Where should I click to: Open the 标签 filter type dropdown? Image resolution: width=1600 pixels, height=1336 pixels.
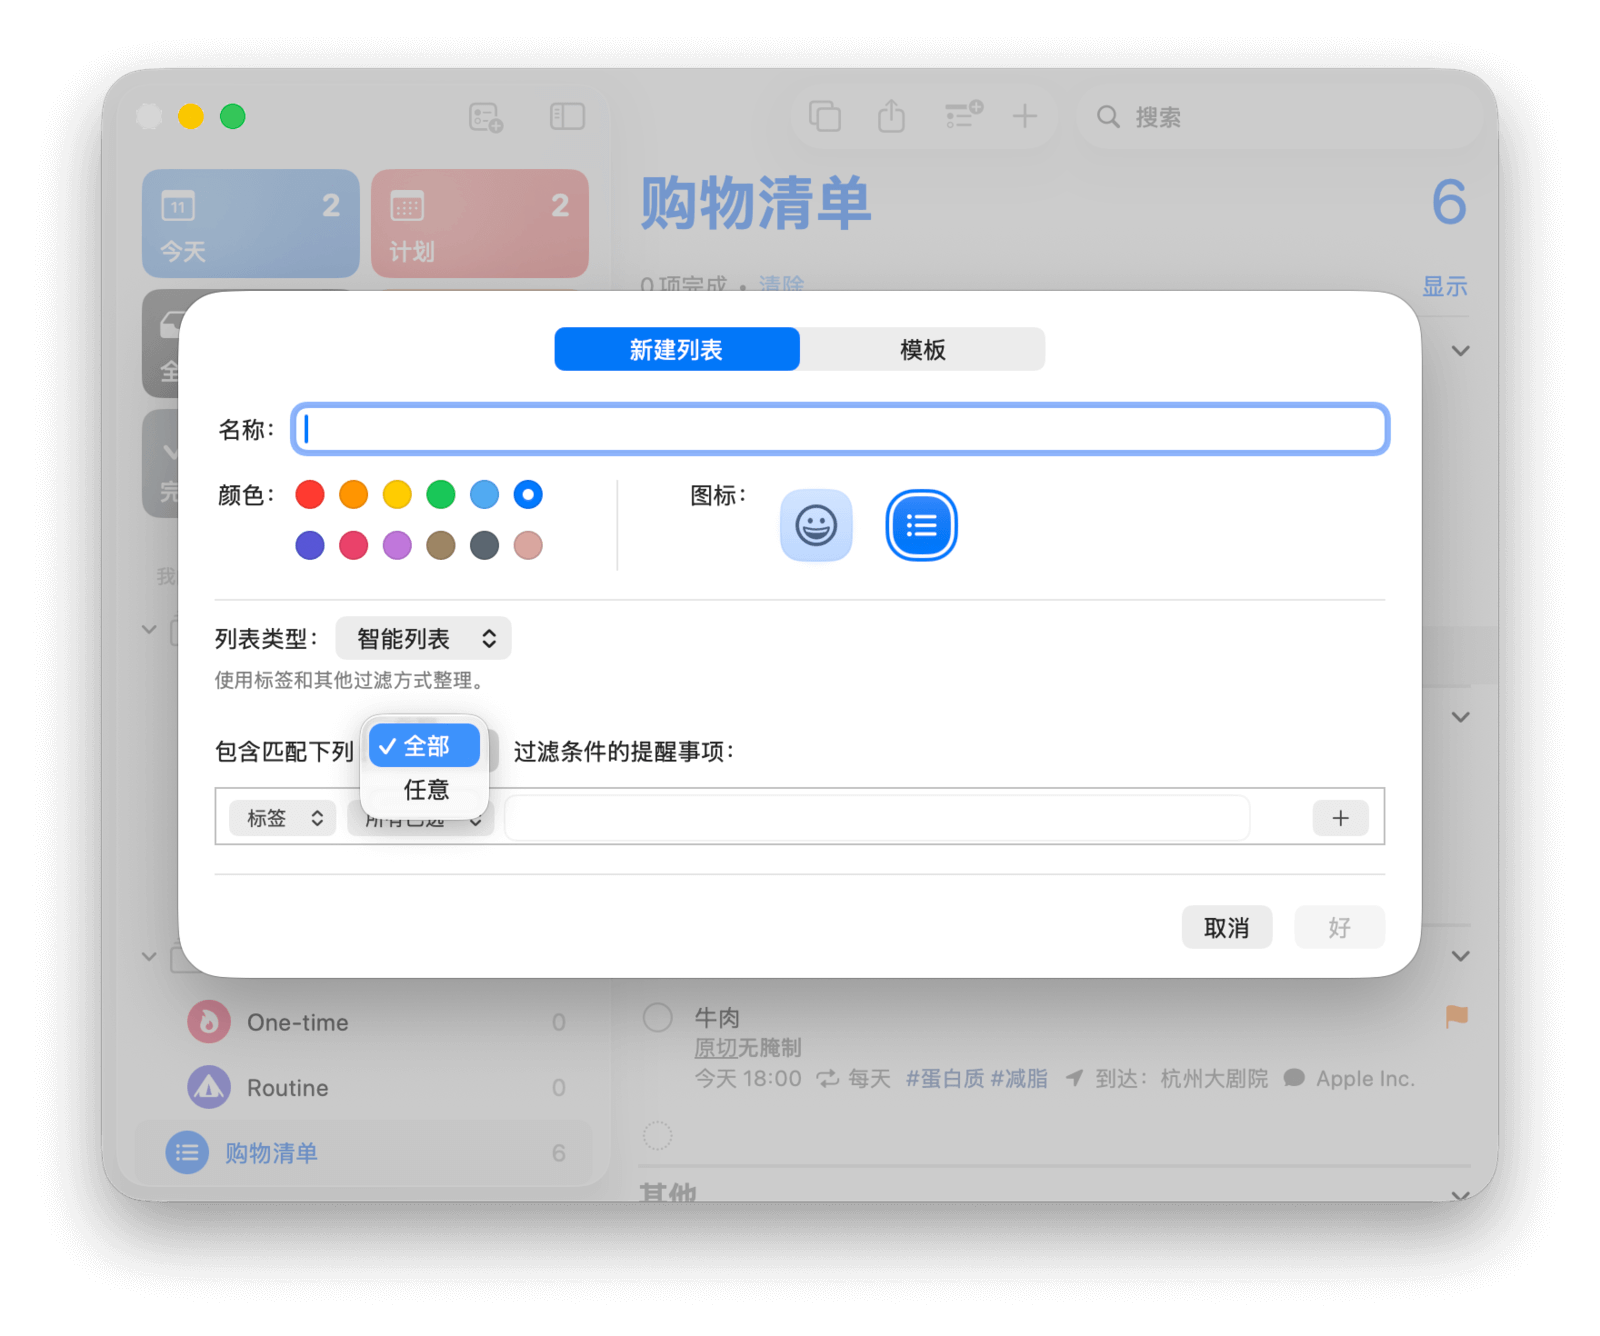pyautogui.click(x=284, y=818)
